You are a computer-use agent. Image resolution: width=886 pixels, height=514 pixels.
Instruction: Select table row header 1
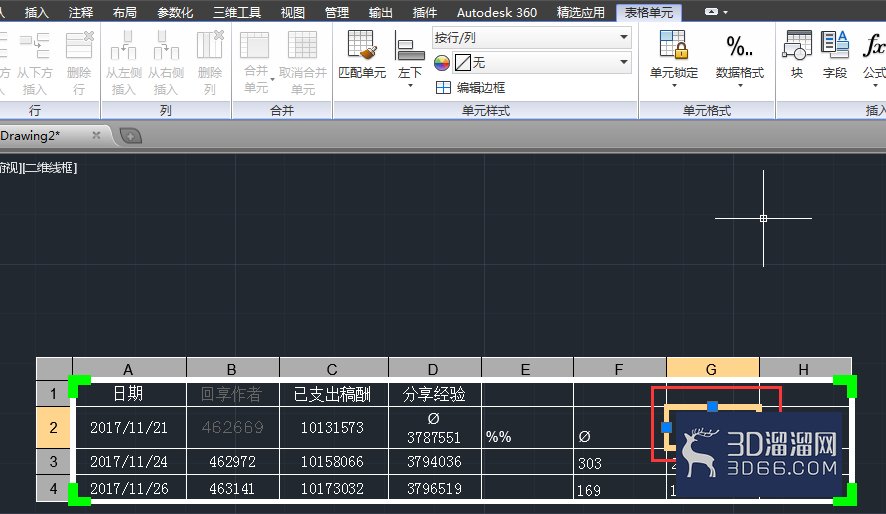coord(54,393)
